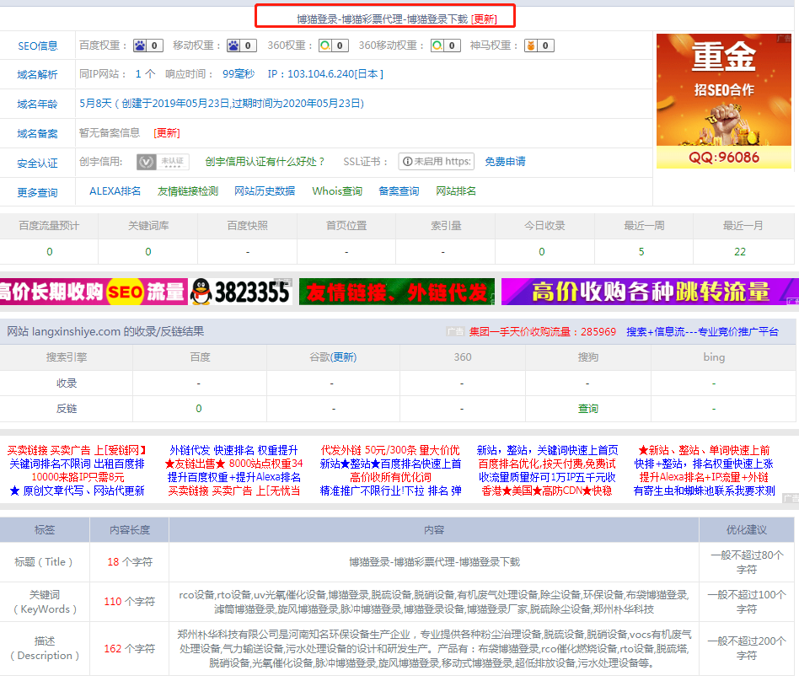The image size is (799, 681).
Task: Click the 更新 link in 域名备案 row
Action: tap(167, 133)
